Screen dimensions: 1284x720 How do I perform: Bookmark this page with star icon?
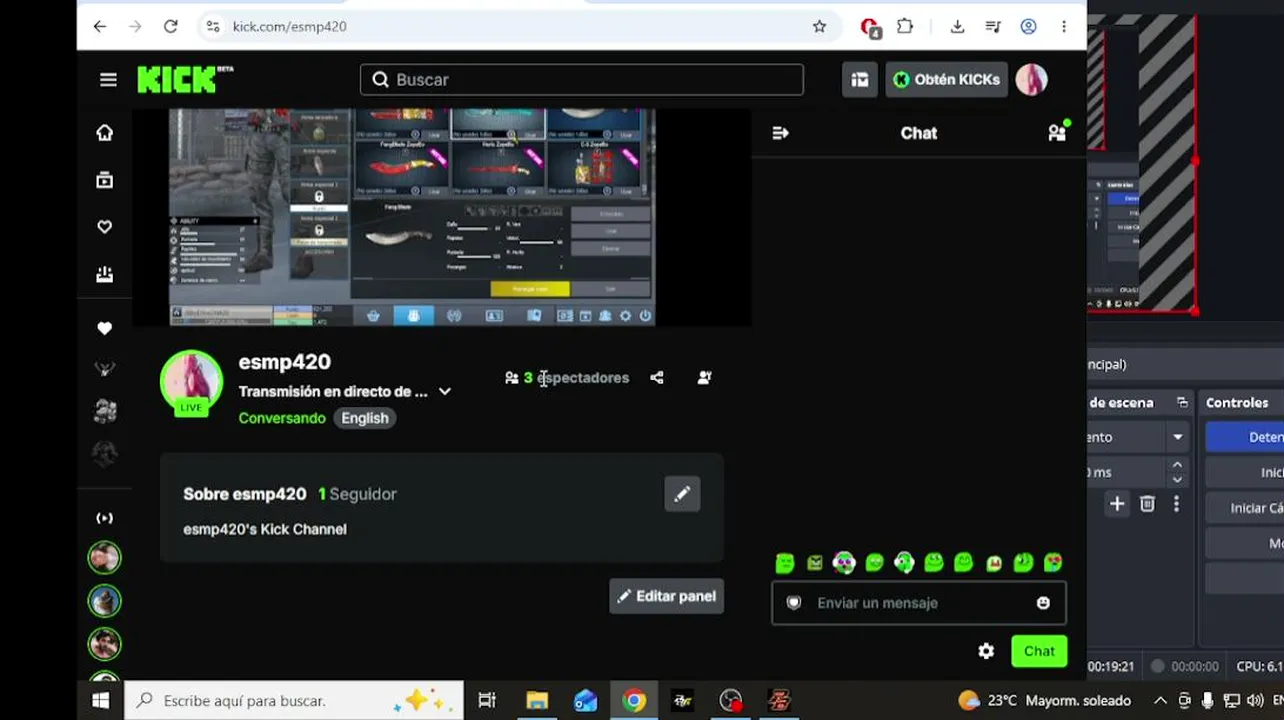[x=819, y=27]
